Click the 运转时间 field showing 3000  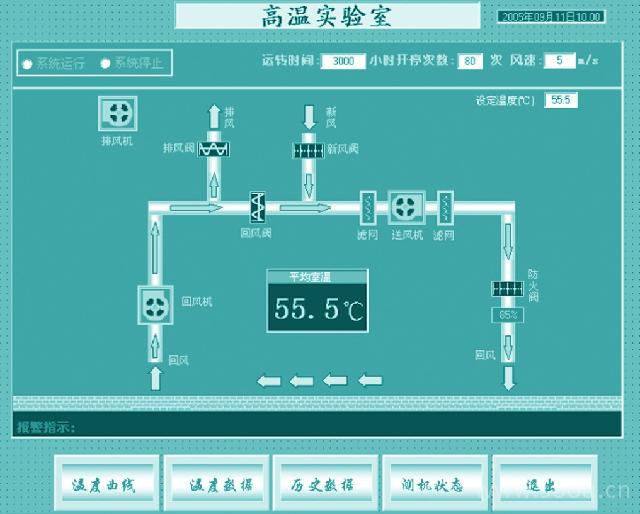click(343, 61)
